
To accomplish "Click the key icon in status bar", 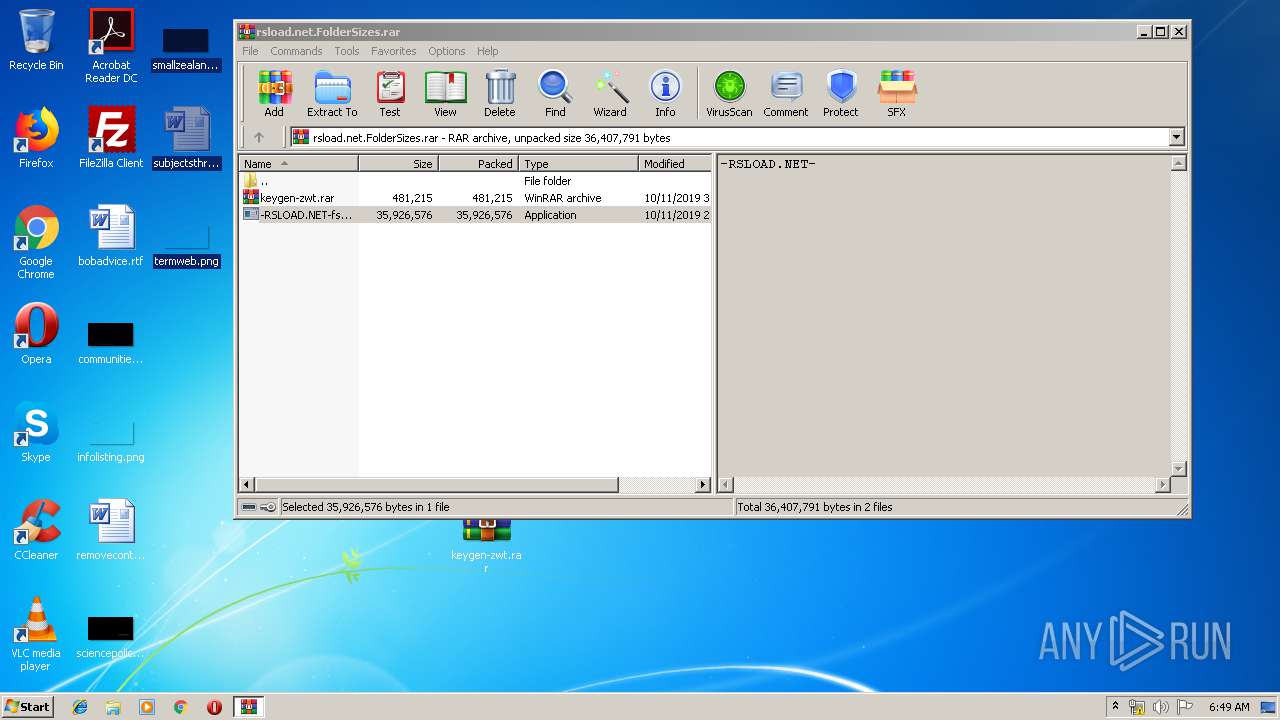I will pyautogui.click(x=268, y=507).
